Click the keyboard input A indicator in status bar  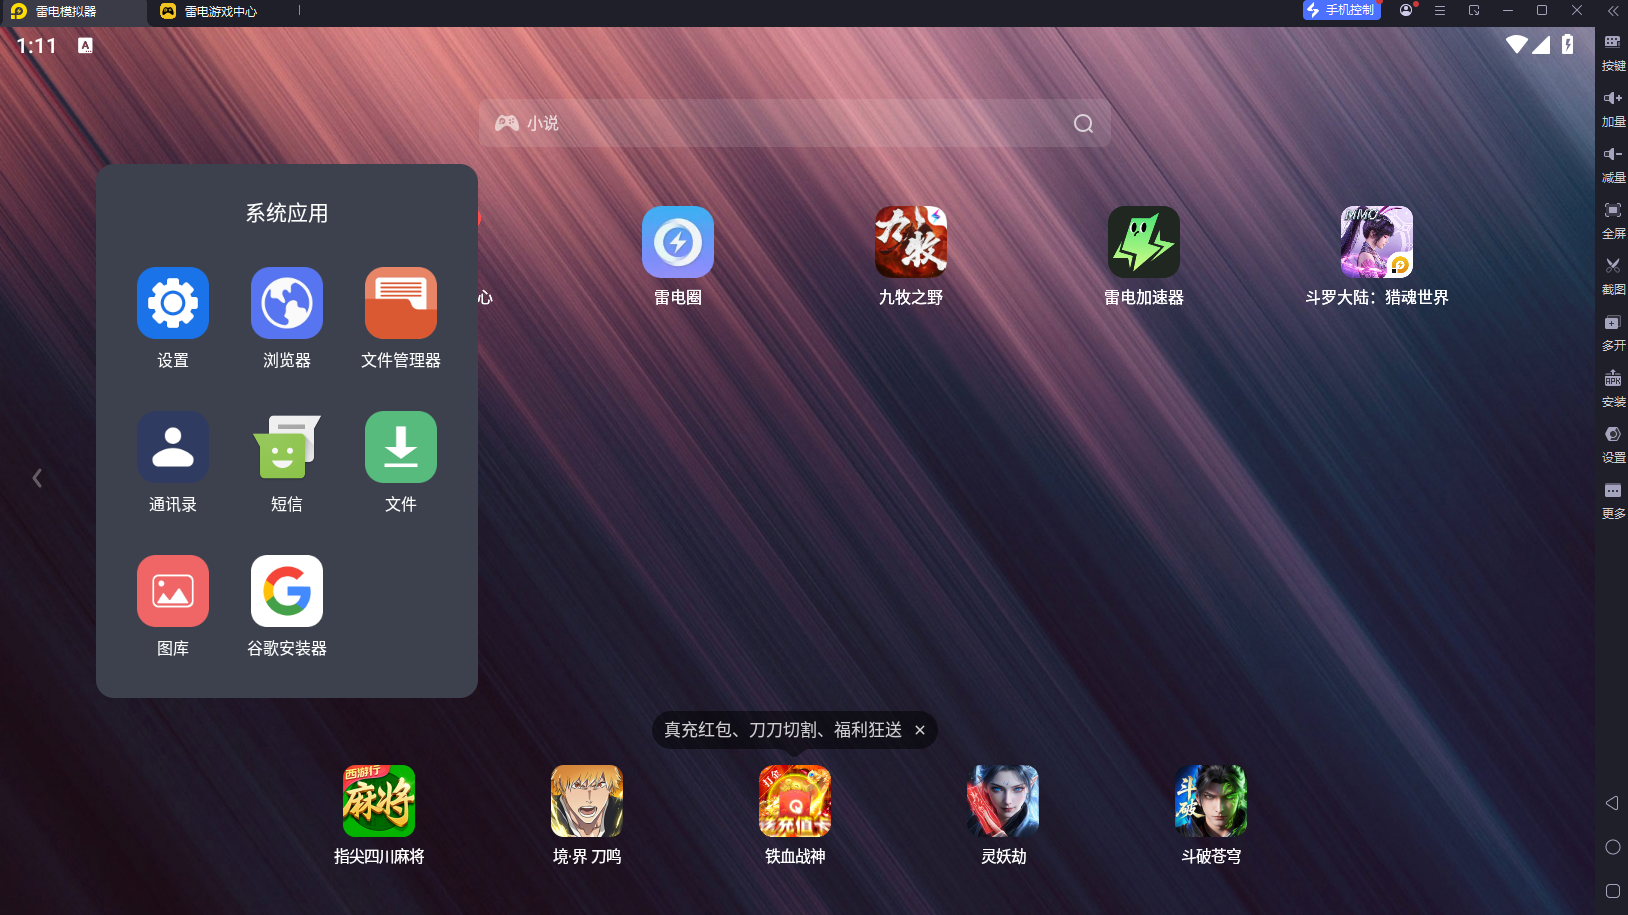86,45
